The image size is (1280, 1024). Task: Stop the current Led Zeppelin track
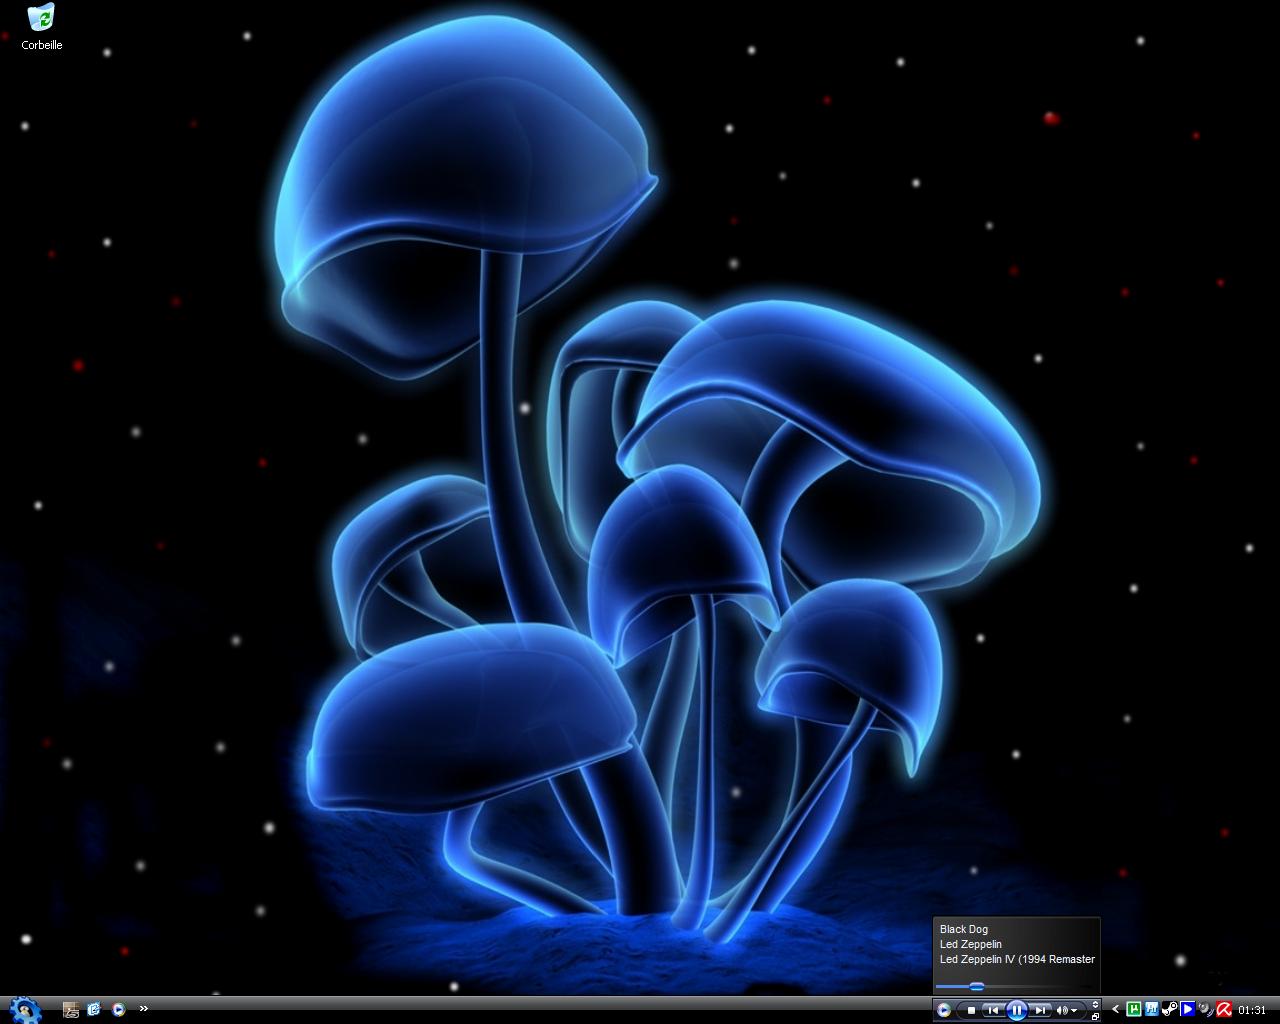tap(971, 1010)
